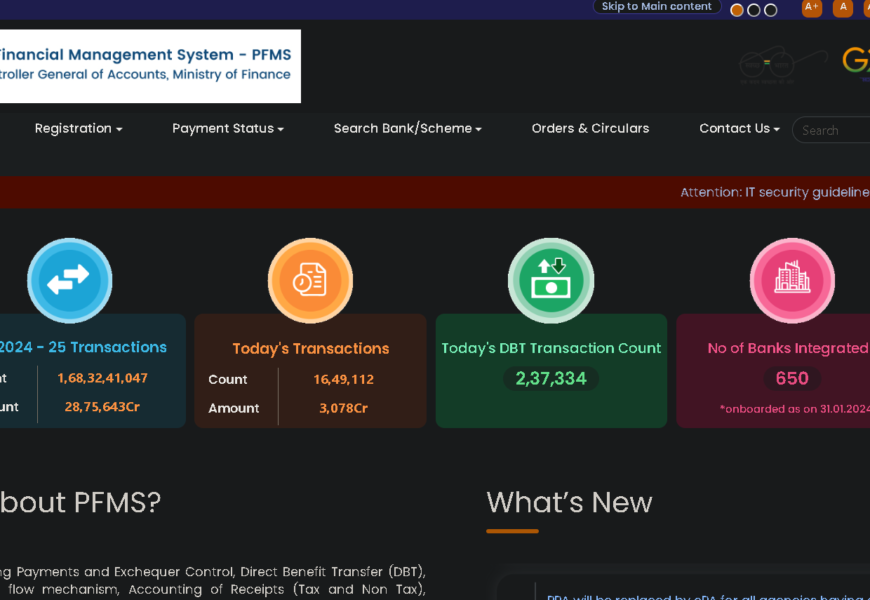The image size is (870, 600).
Task: Select the last dark theme circle
Action: coord(771,10)
